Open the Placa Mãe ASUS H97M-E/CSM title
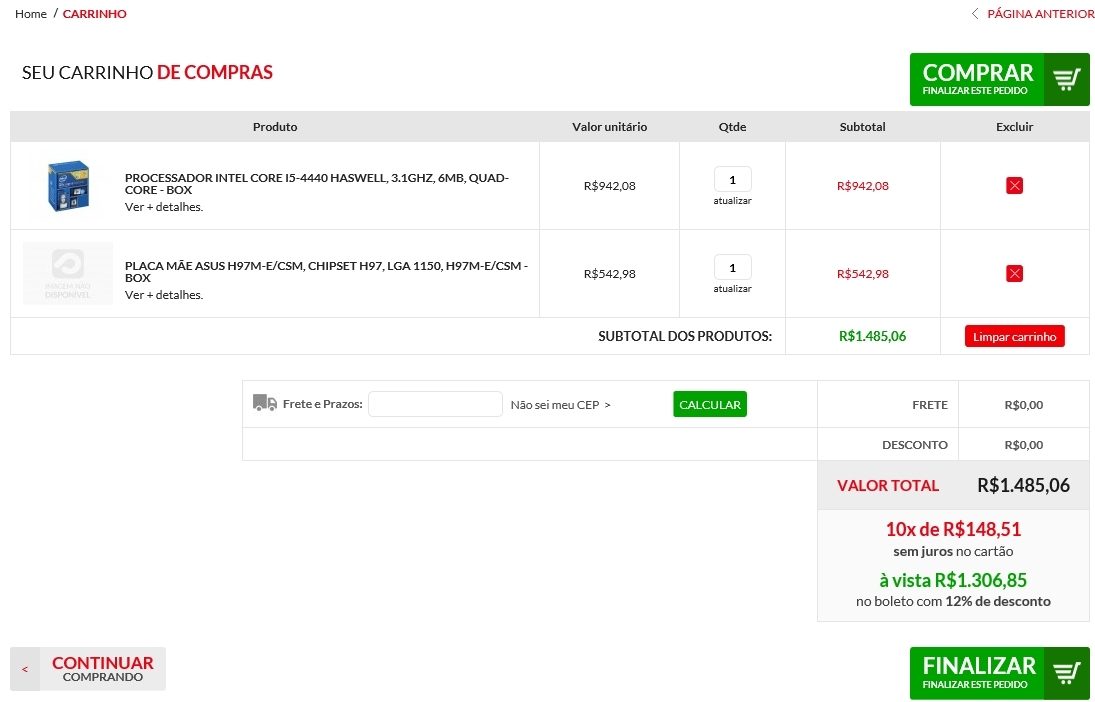This screenshot has width=1095, height=702. [x=326, y=272]
